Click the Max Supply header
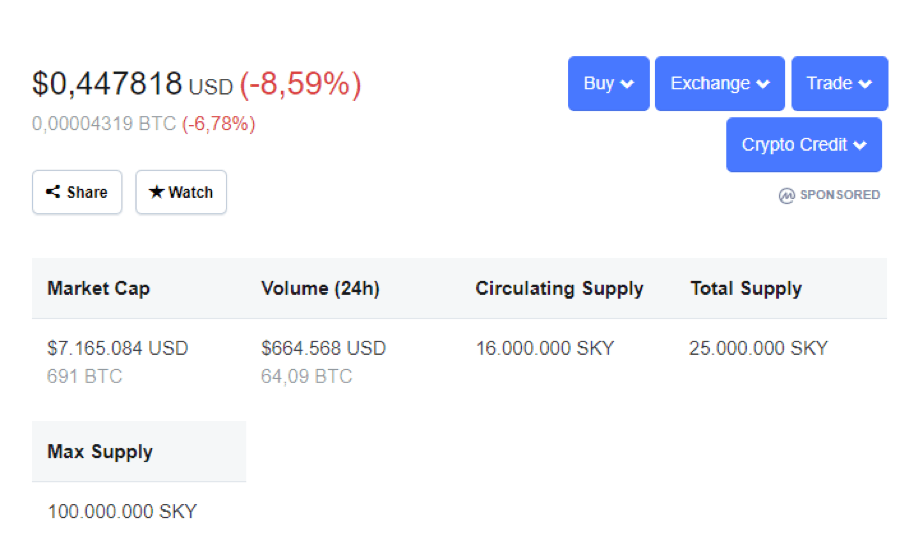Viewport: 922px width, 535px height. click(x=100, y=452)
